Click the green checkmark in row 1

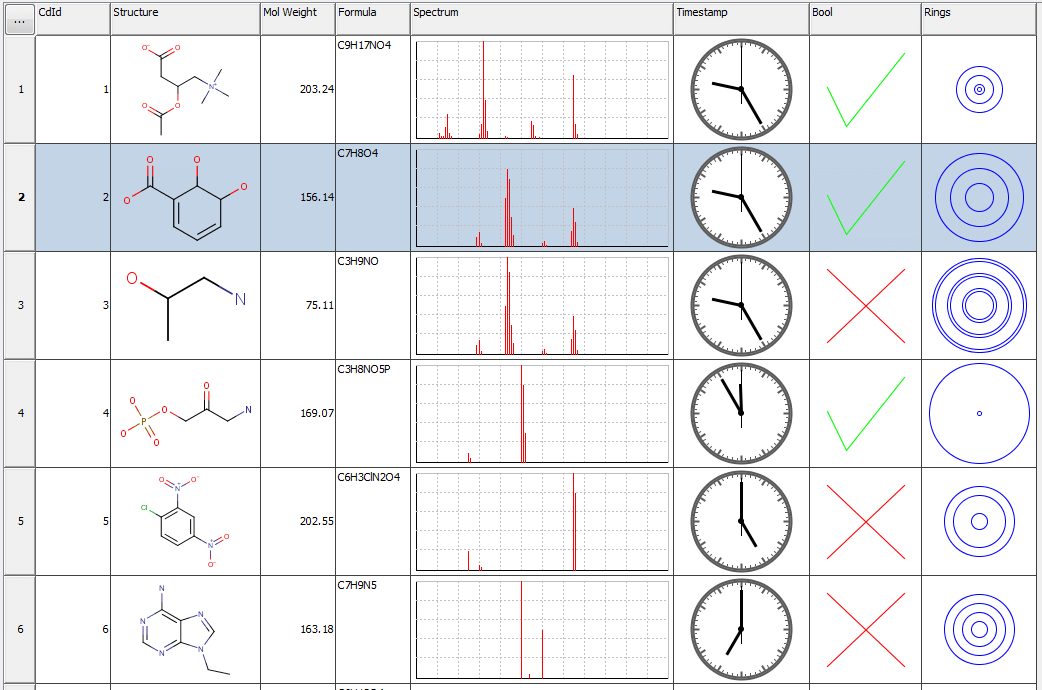point(865,90)
